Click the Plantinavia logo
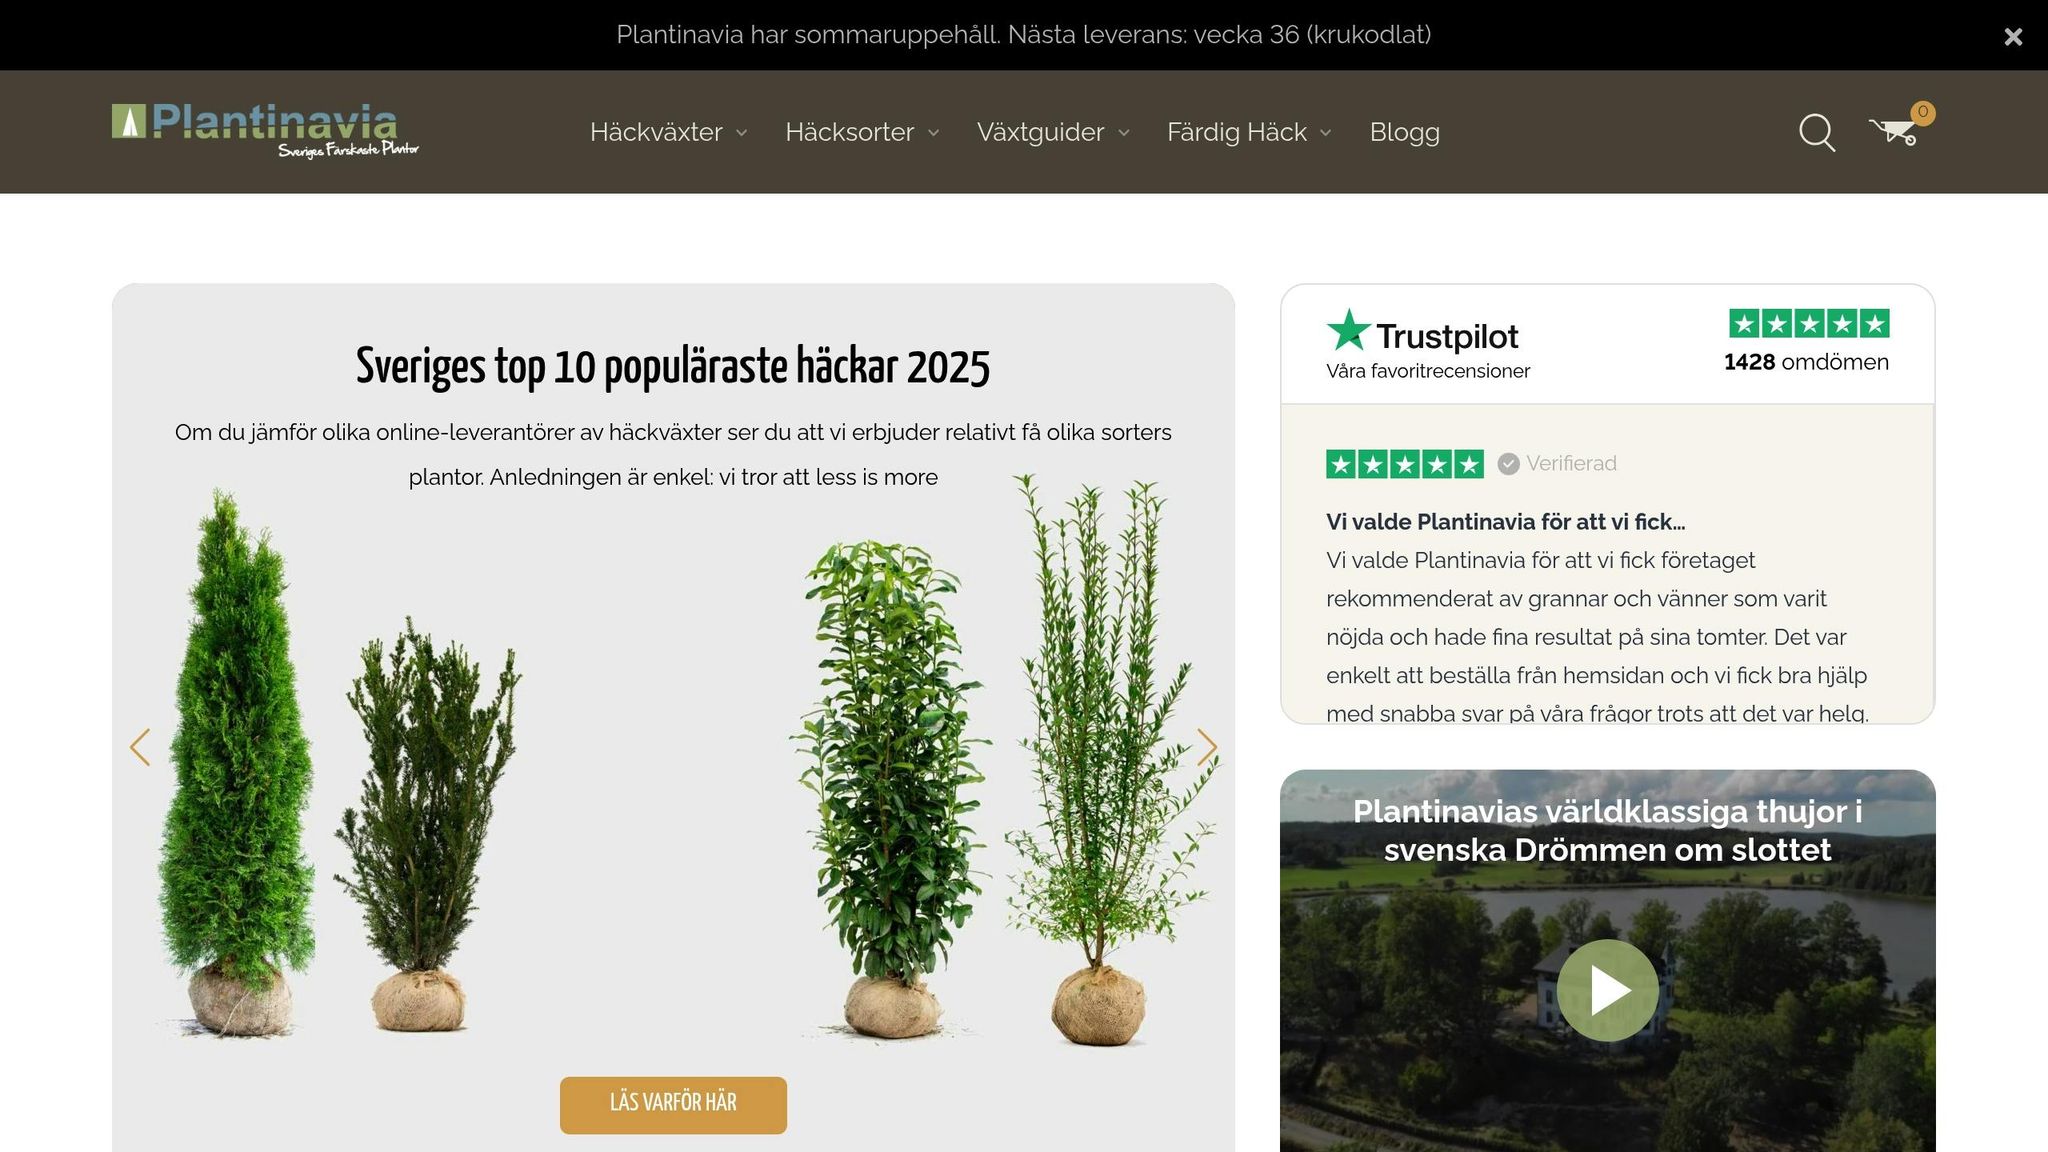The width and height of the screenshot is (2048, 1152). pos(265,131)
